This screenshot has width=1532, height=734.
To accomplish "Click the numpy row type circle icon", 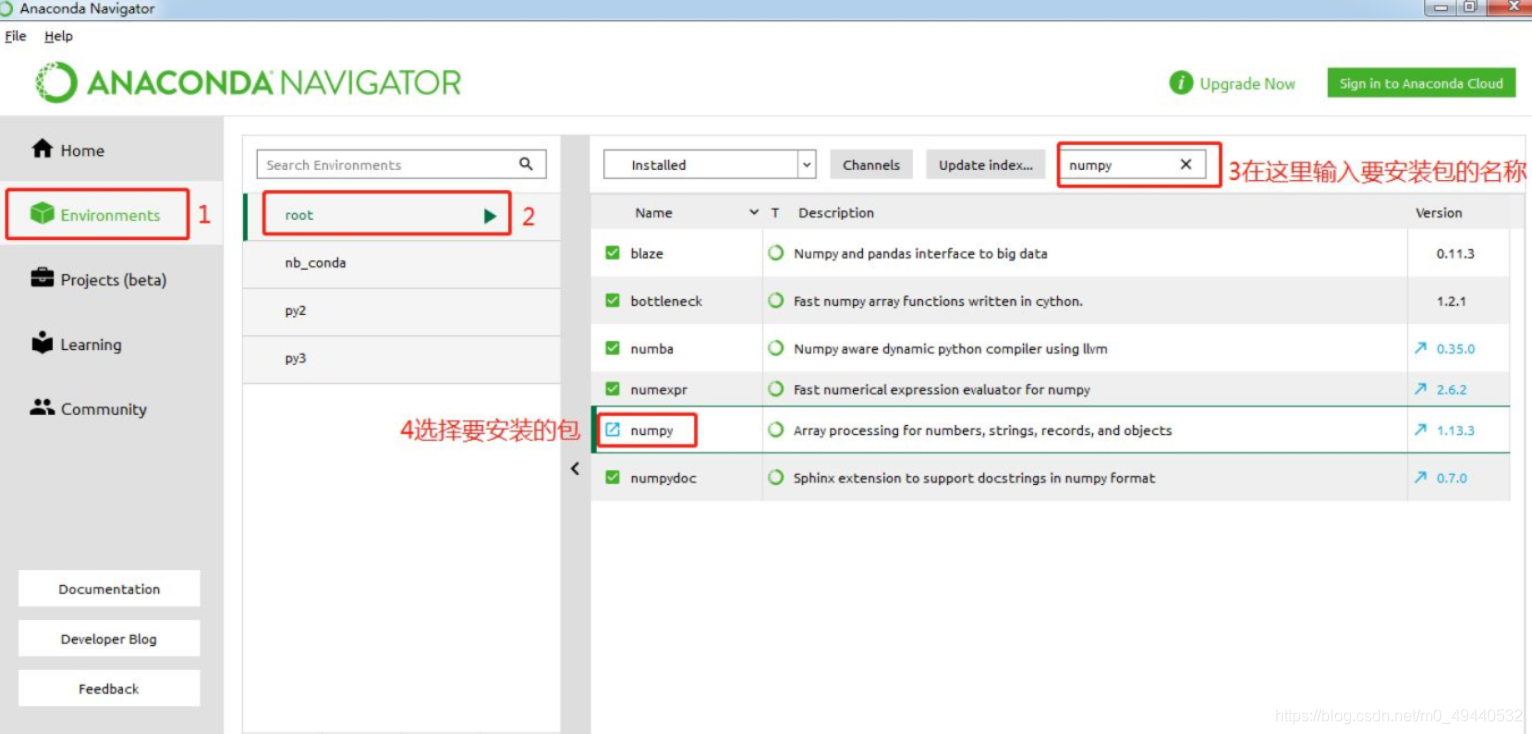I will pos(775,430).
